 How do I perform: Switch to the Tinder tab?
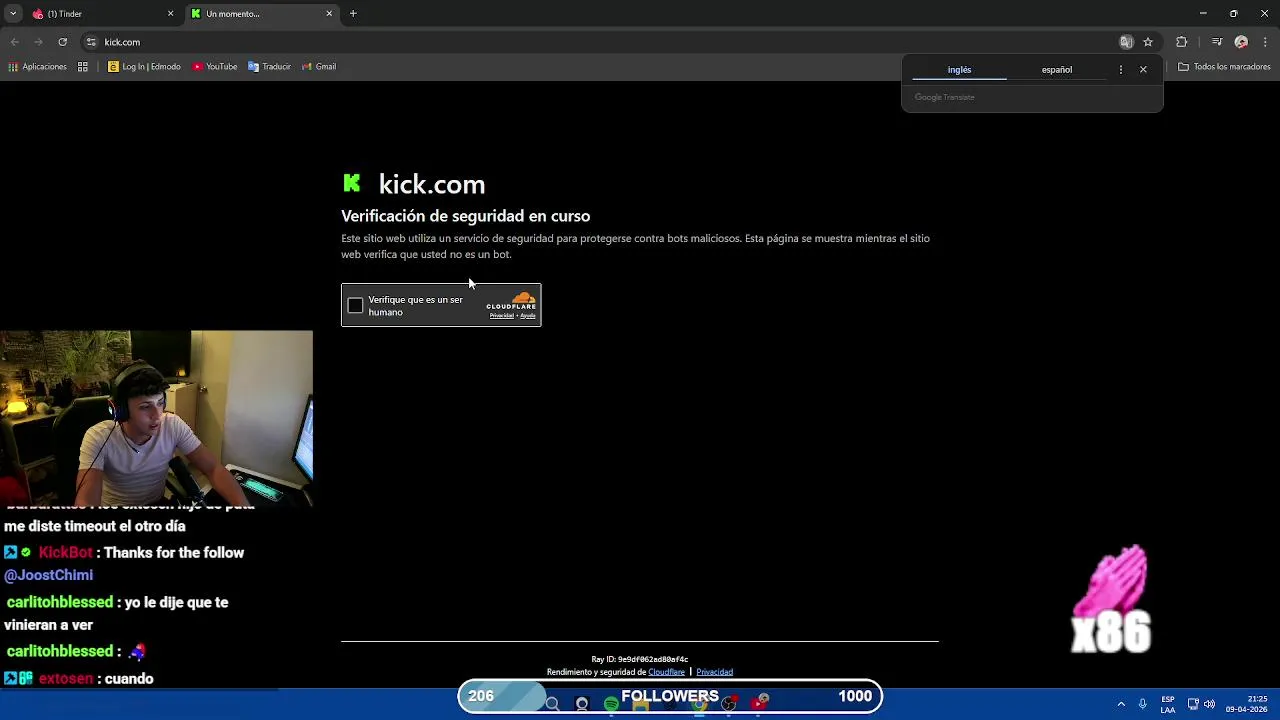pyautogui.click(x=103, y=14)
